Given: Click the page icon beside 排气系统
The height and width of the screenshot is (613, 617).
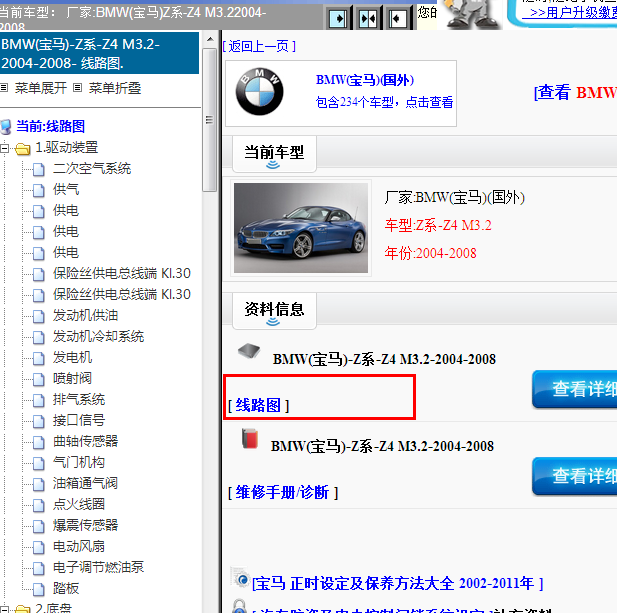Looking at the screenshot, I should 39,400.
